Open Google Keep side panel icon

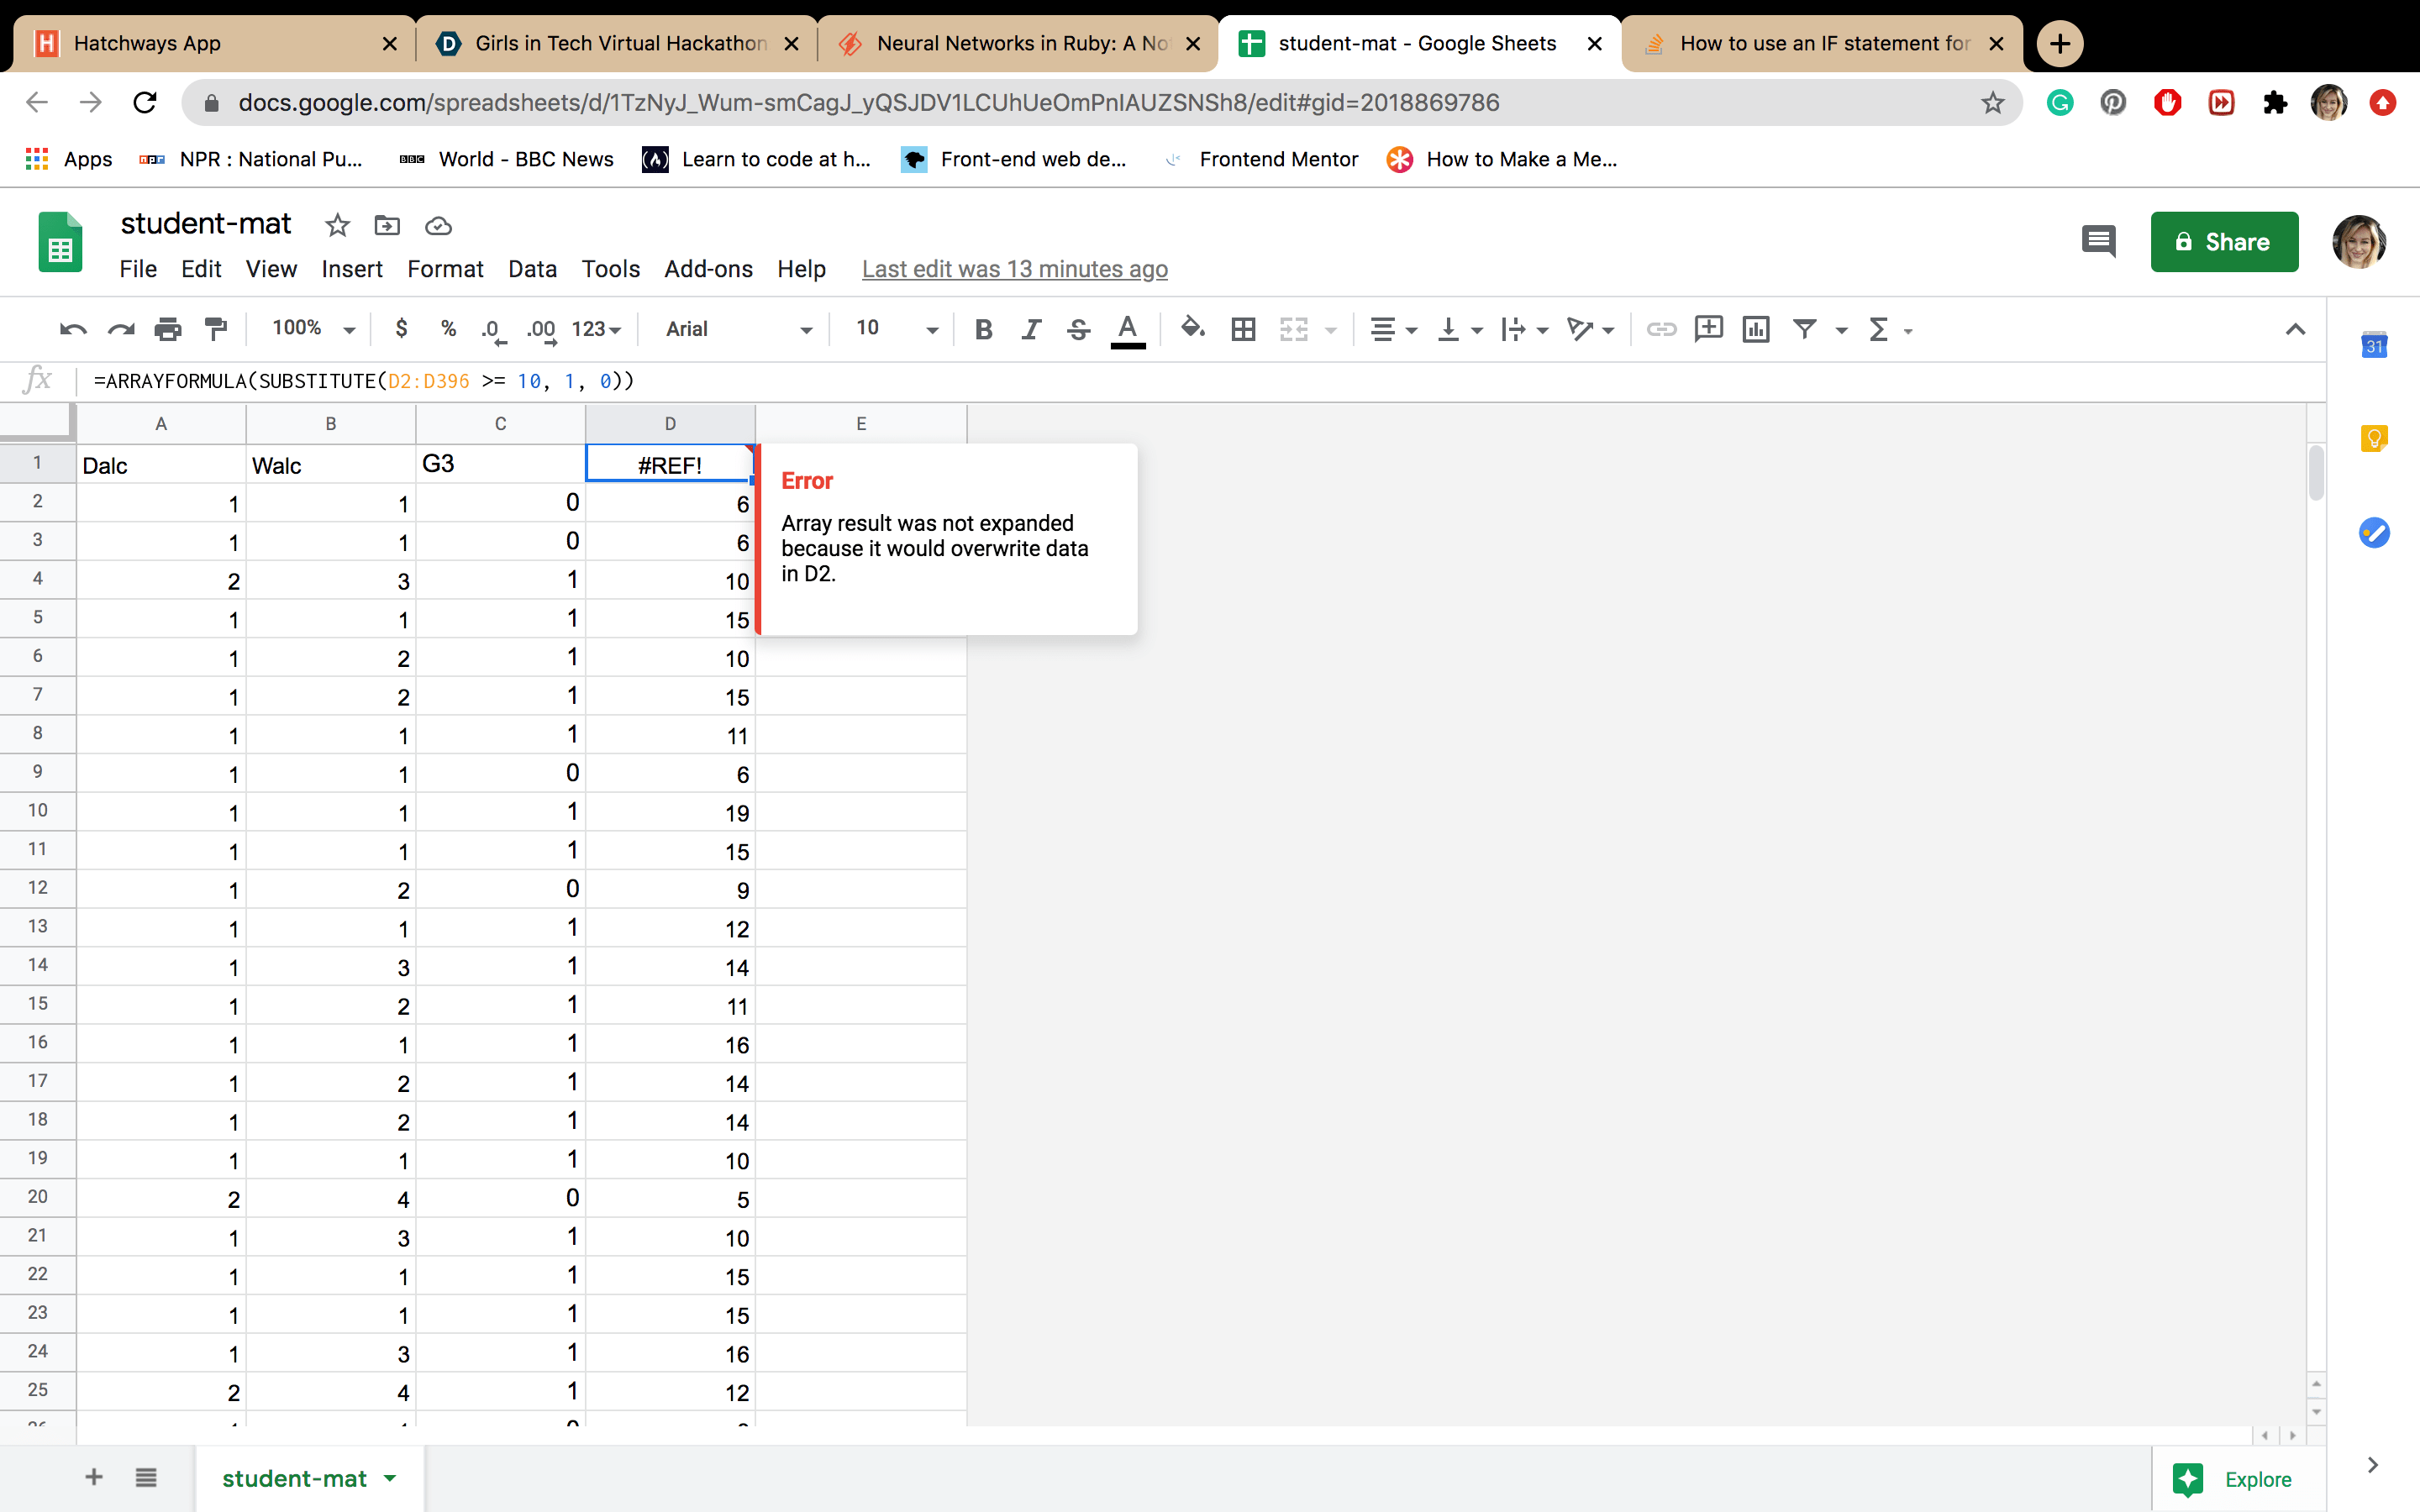tap(2374, 438)
